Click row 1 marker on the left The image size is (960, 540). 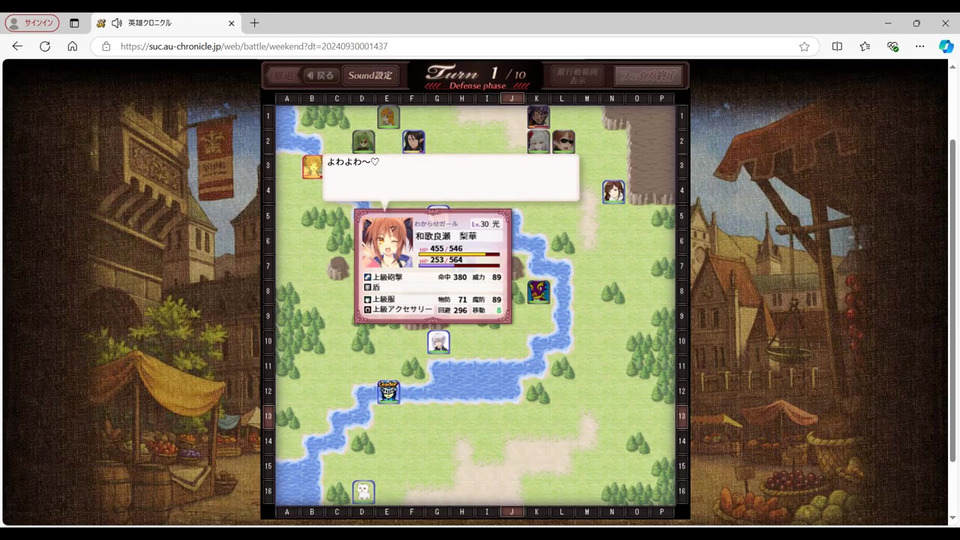tap(268, 116)
